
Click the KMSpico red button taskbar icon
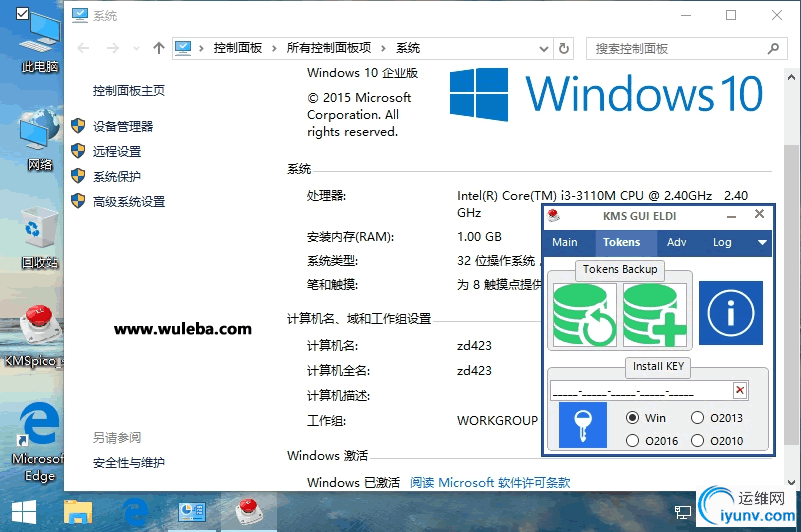pos(249,512)
